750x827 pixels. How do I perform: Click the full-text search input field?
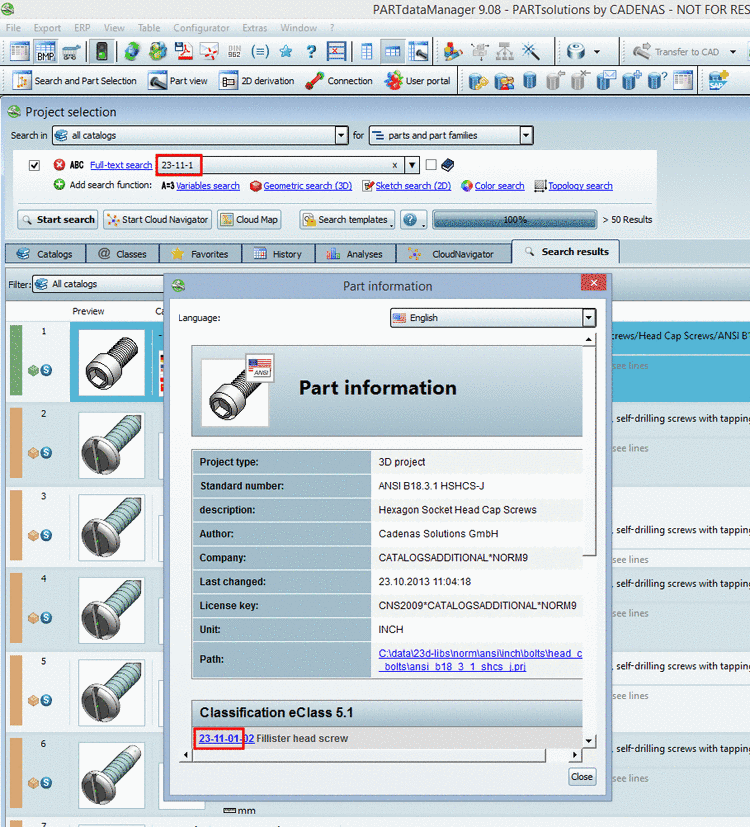click(280, 165)
